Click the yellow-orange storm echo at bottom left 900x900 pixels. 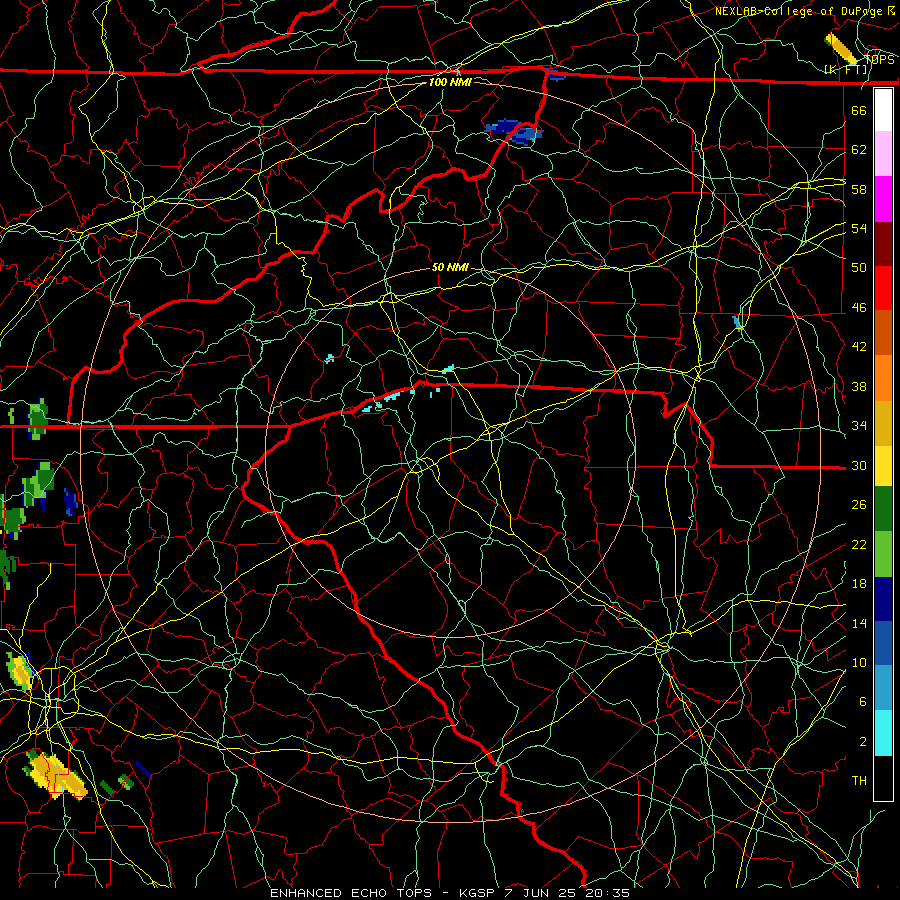[55, 775]
